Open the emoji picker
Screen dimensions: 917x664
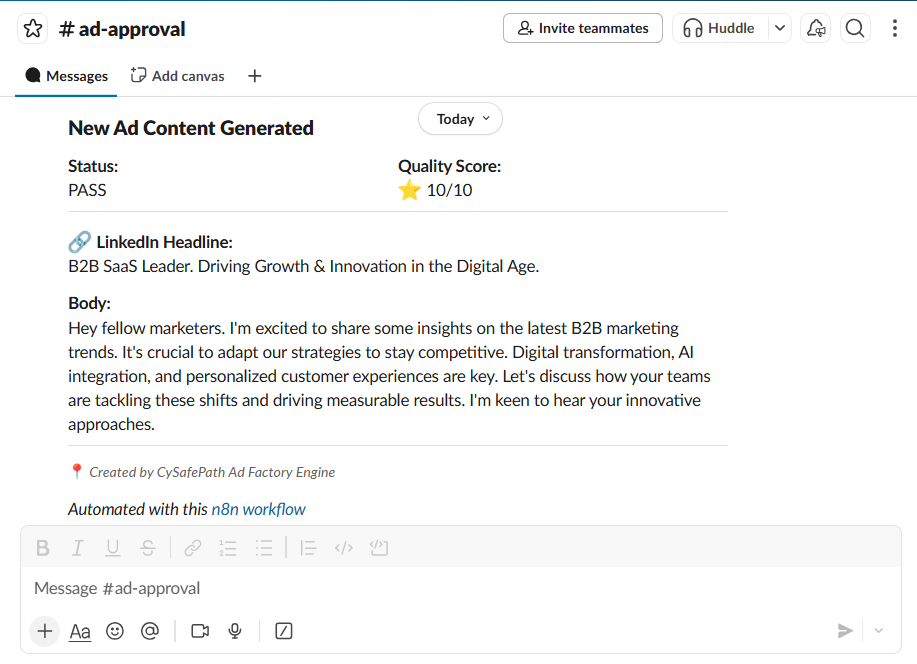(115, 631)
